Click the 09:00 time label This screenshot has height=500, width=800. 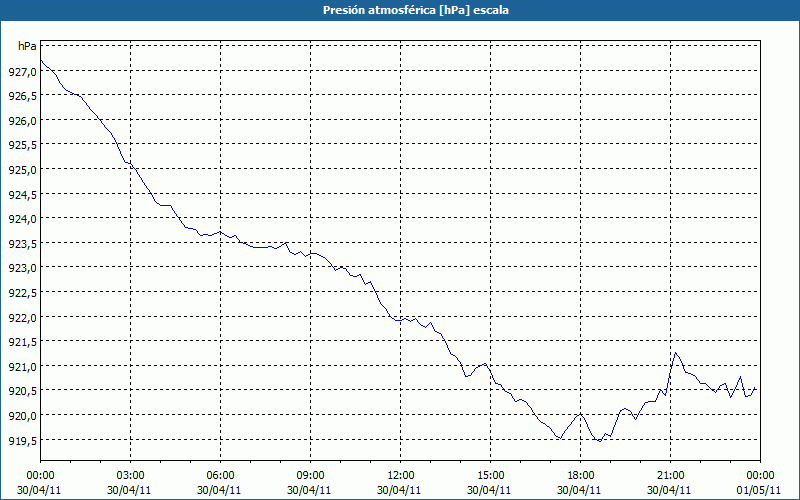[310, 476]
